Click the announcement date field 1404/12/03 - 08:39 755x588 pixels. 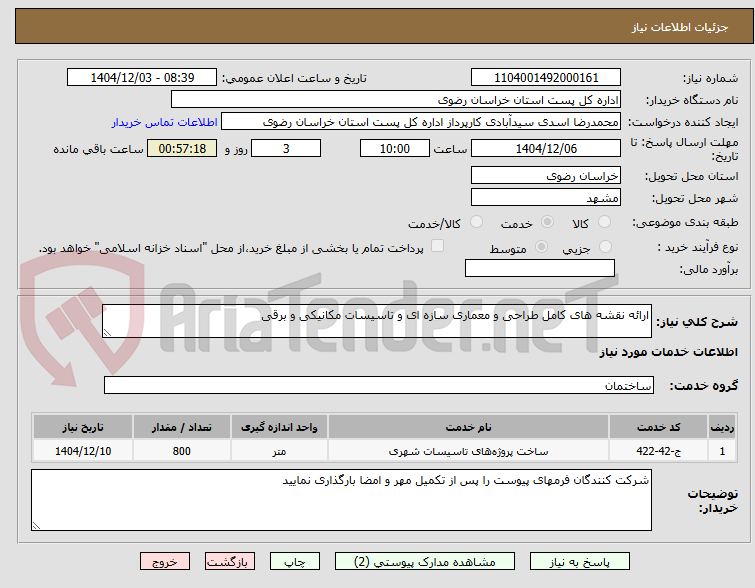click(x=142, y=78)
